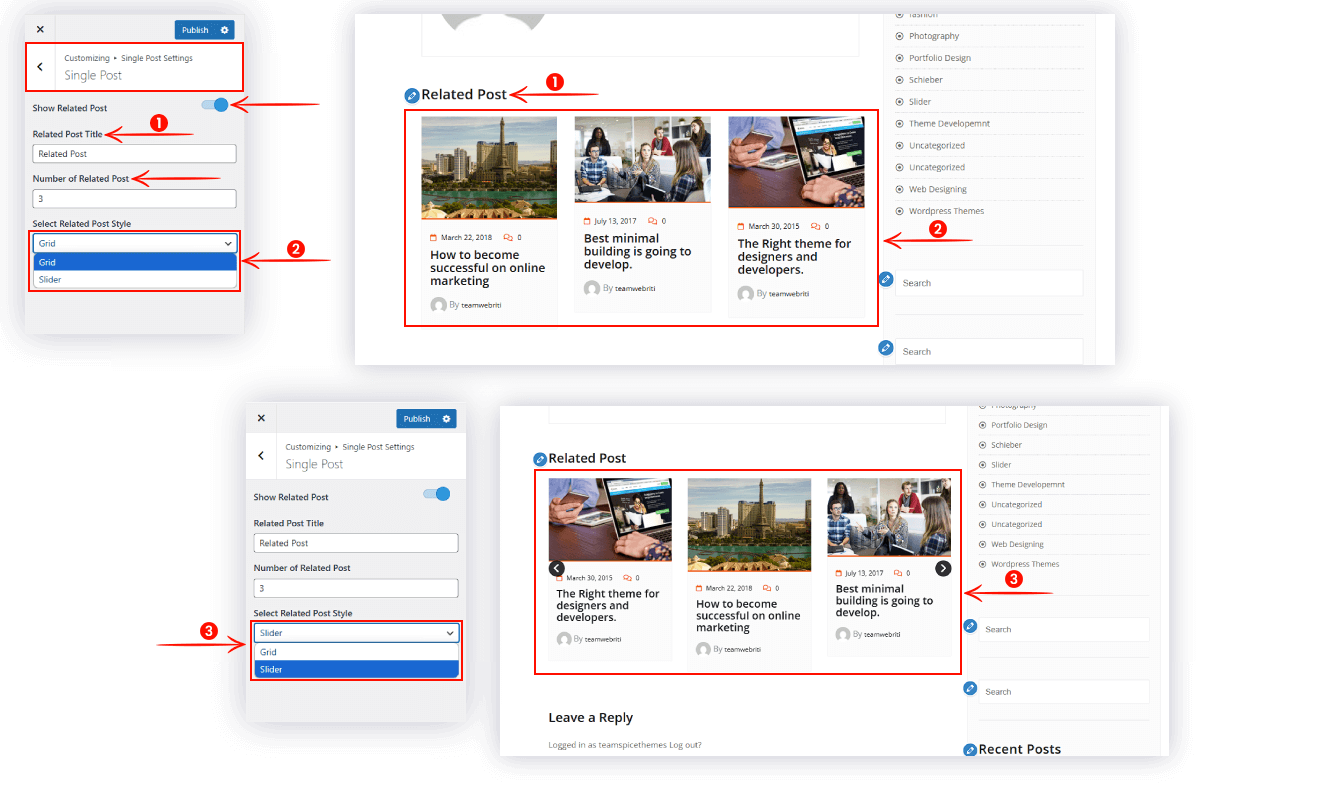
Task: Open Schieber category in grid preview sidebar
Action: [926, 80]
